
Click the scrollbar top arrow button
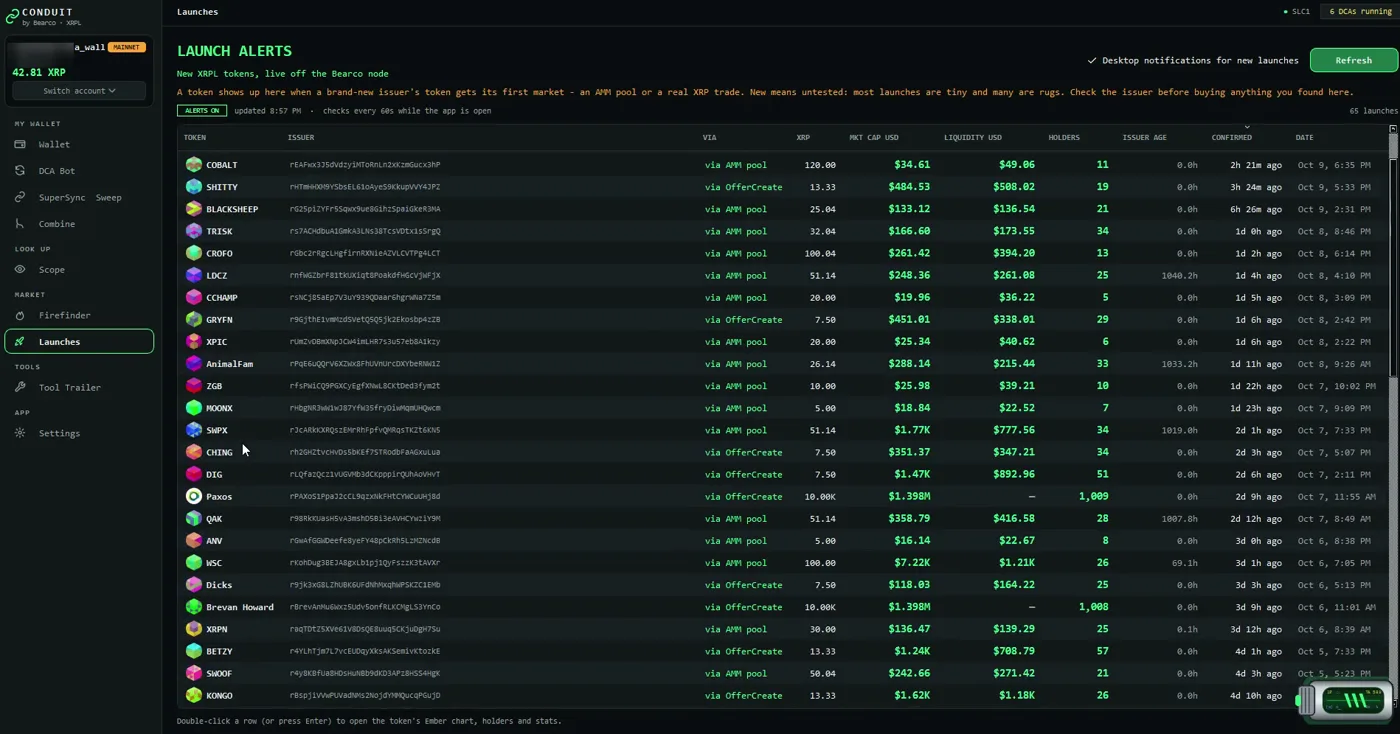[1393, 129]
